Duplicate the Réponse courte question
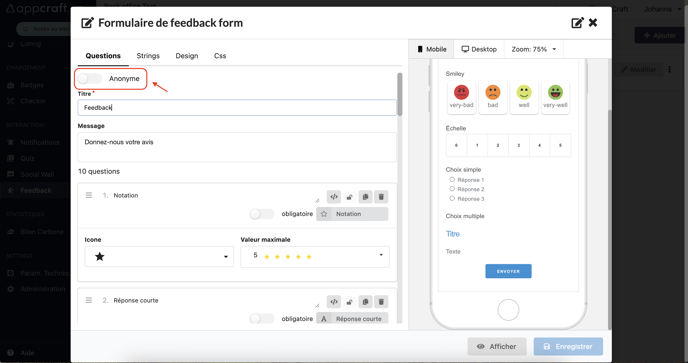This screenshot has width=688, height=363. [x=365, y=302]
